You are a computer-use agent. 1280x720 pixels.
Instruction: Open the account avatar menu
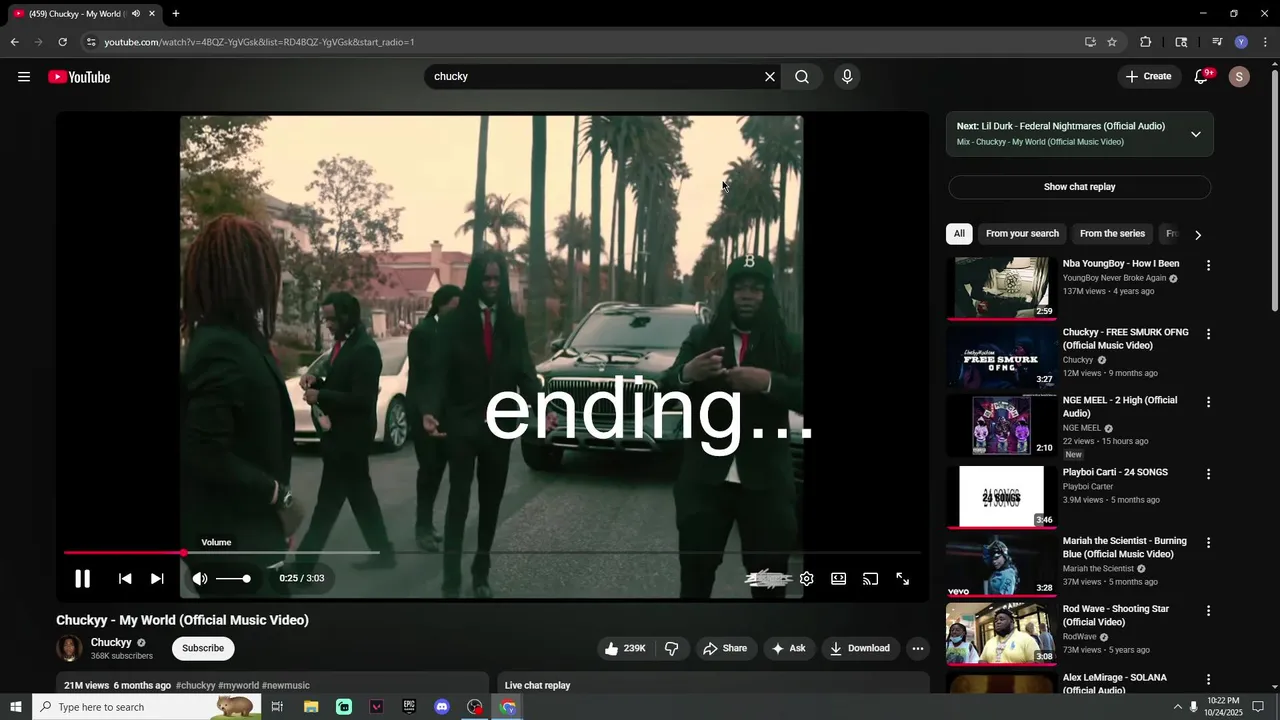[x=1239, y=77]
